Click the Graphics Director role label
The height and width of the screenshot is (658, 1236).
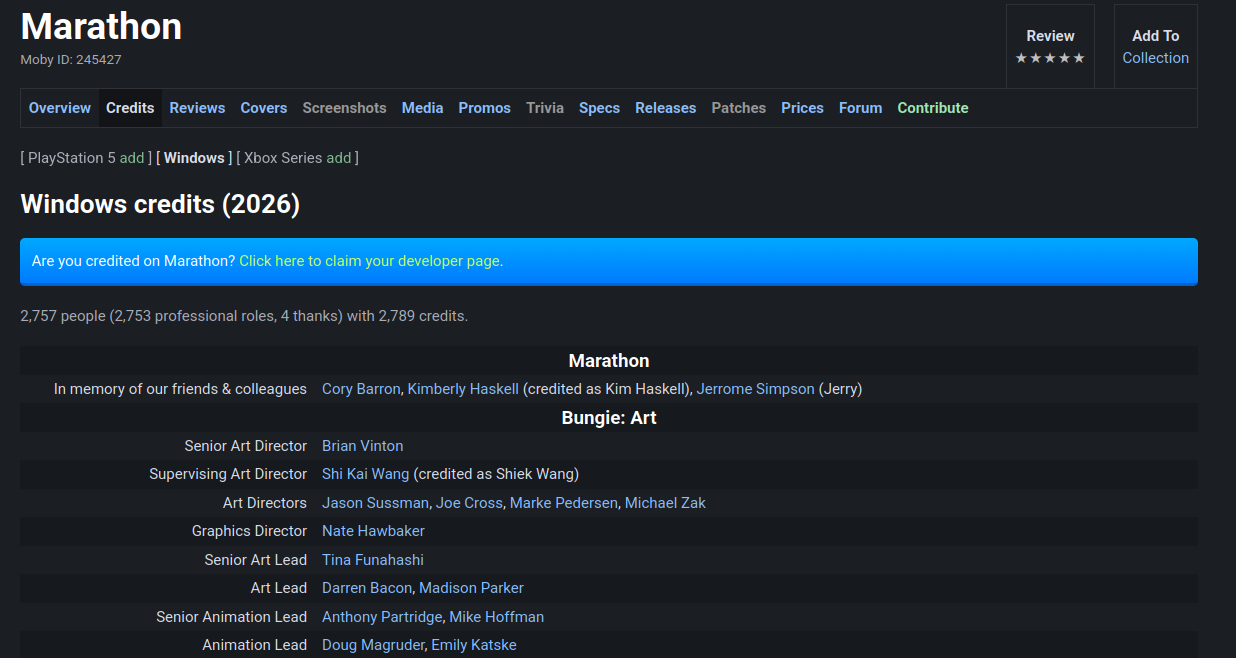click(250, 531)
